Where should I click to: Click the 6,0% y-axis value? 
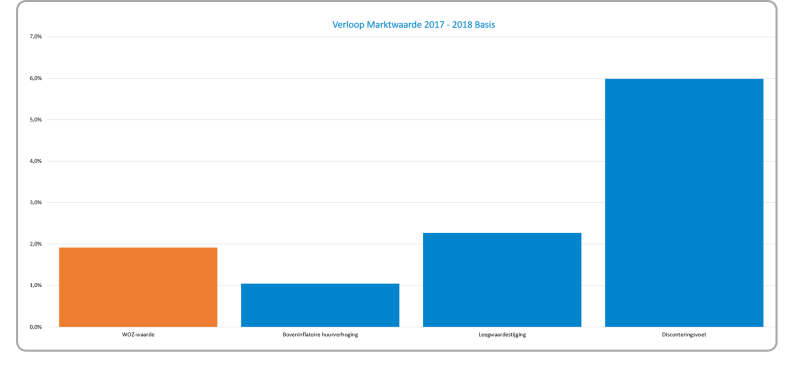(x=36, y=79)
